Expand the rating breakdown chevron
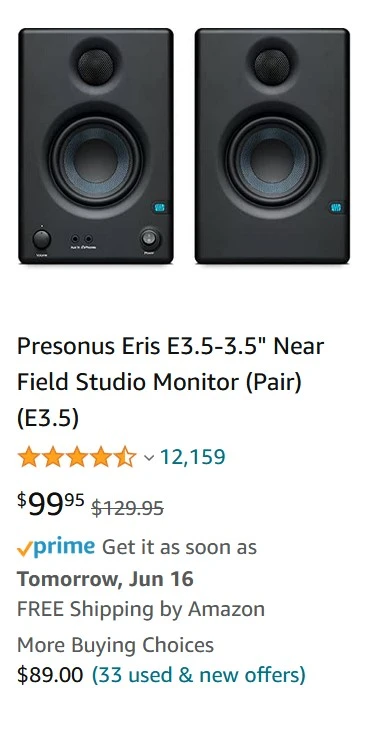 [x=149, y=458]
